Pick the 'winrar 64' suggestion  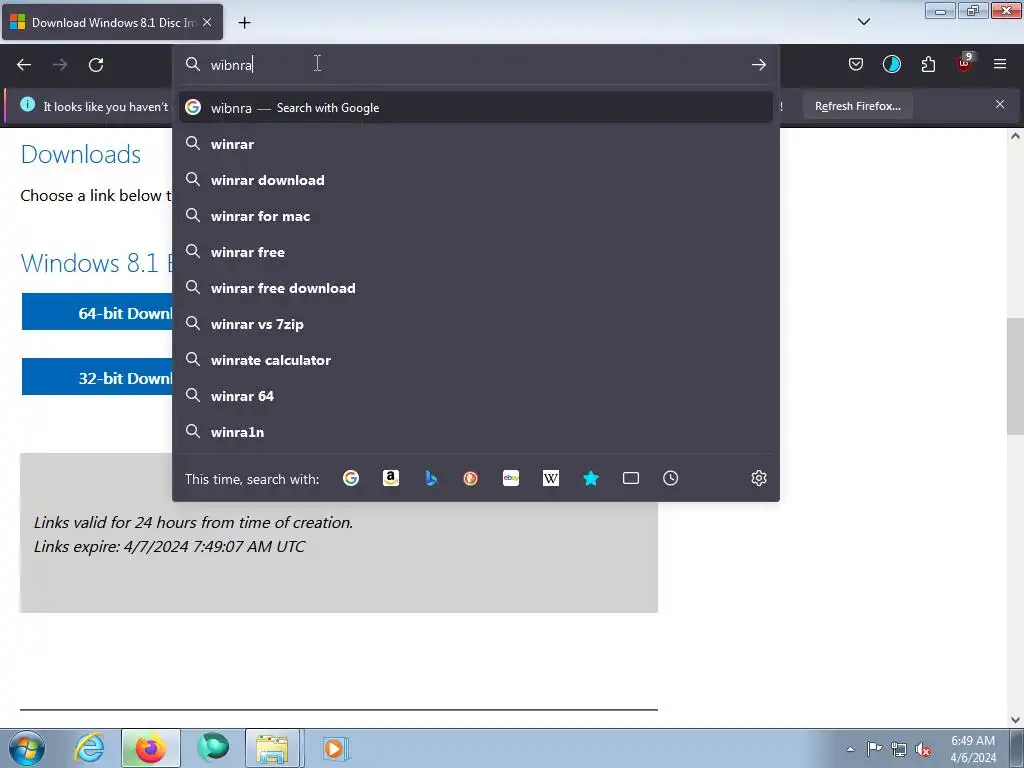tap(475, 396)
